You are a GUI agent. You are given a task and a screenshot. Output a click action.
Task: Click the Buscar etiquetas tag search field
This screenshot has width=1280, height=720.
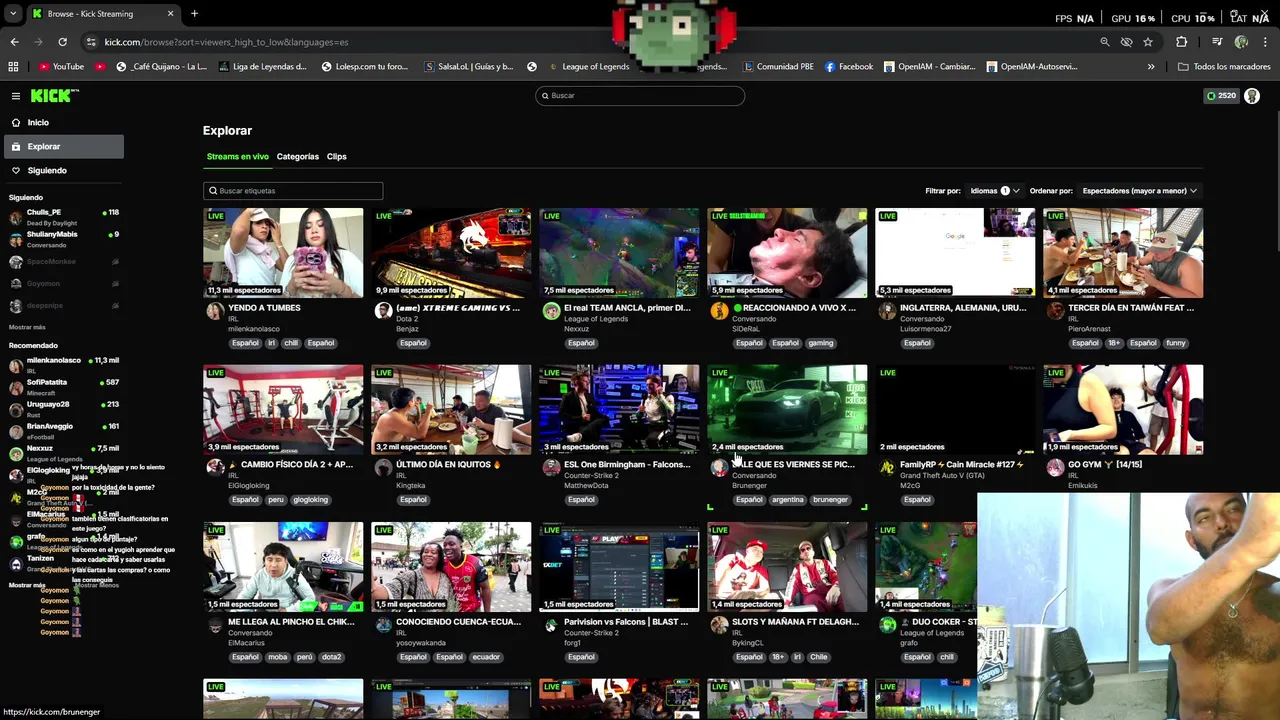pyautogui.click(x=293, y=191)
